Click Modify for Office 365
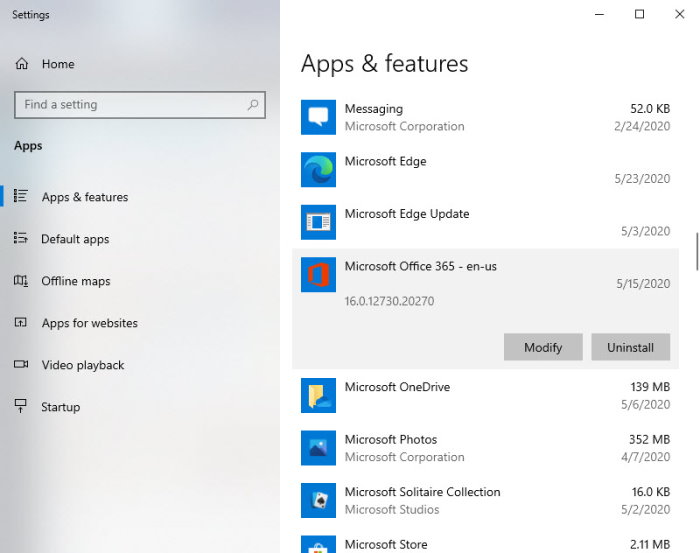 tap(543, 347)
